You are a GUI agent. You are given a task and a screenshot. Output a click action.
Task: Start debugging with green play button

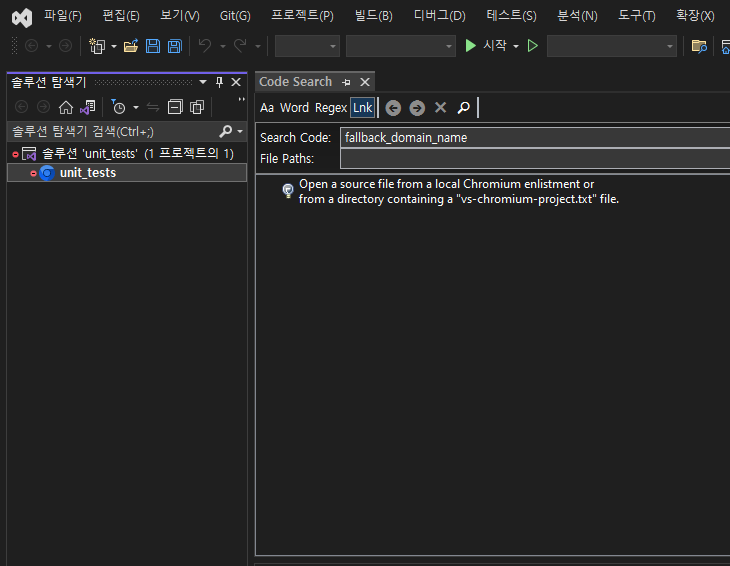coord(471,46)
